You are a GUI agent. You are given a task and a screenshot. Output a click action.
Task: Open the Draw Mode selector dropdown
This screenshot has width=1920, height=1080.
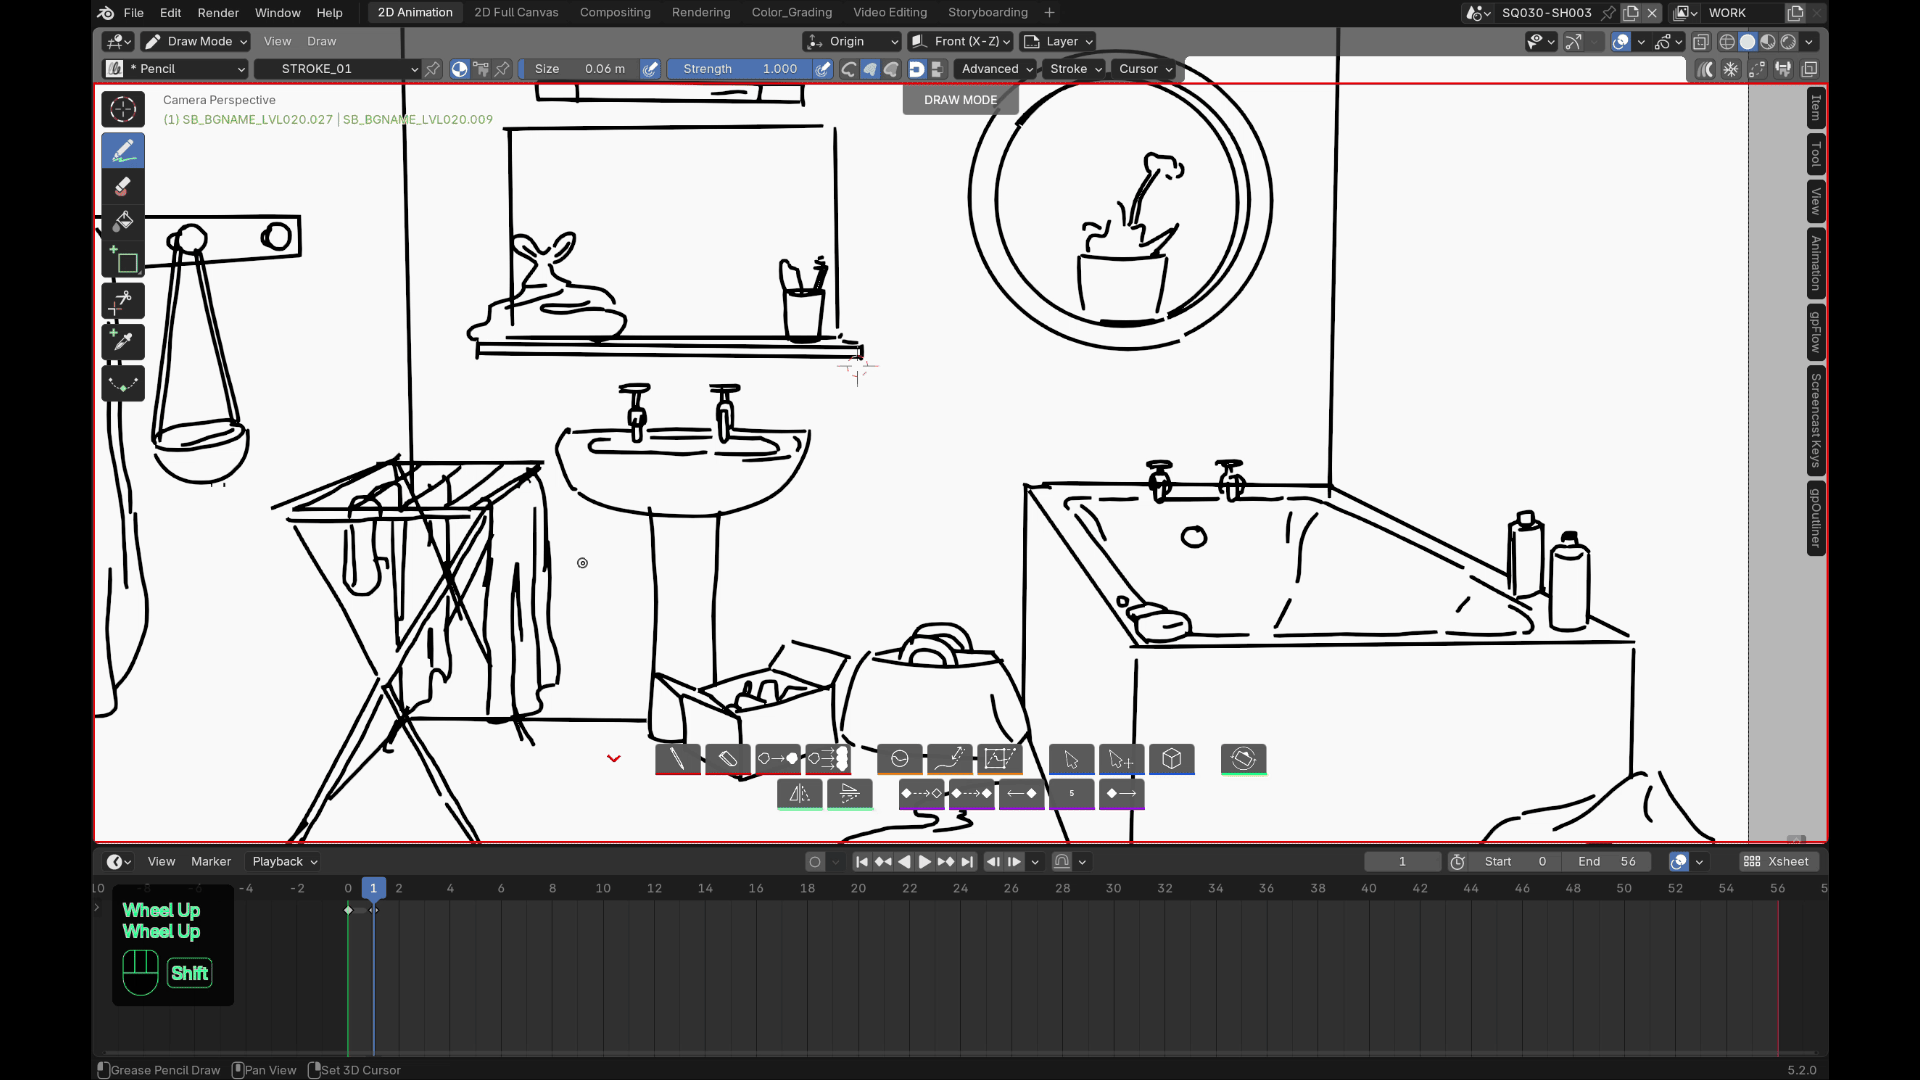coord(195,42)
